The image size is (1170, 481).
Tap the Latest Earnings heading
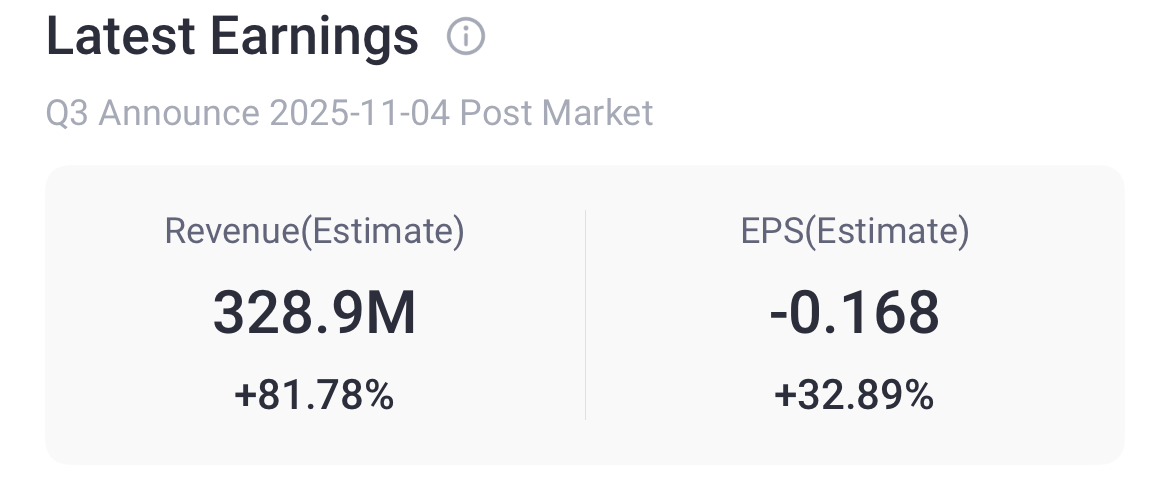pyautogui.click(x=232, y=38)
